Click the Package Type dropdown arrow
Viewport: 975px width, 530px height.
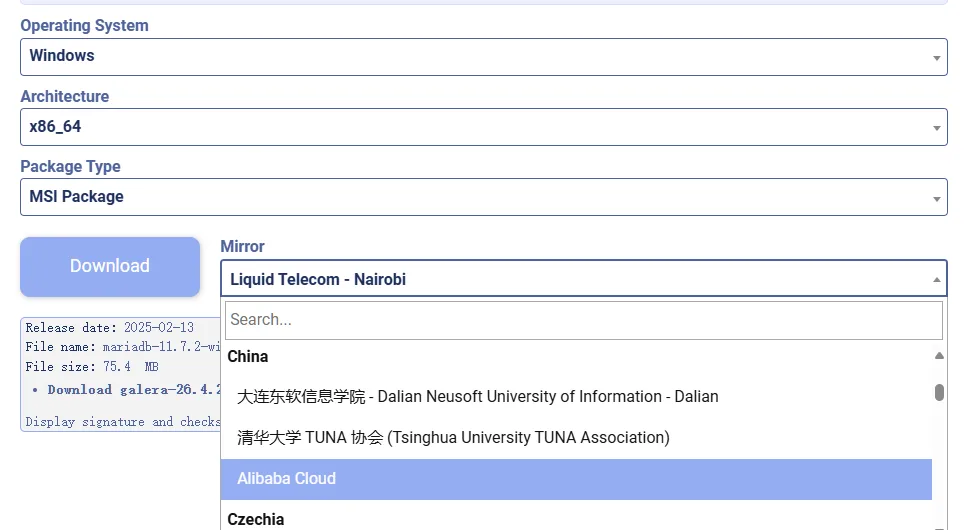[x=936, y=198]
